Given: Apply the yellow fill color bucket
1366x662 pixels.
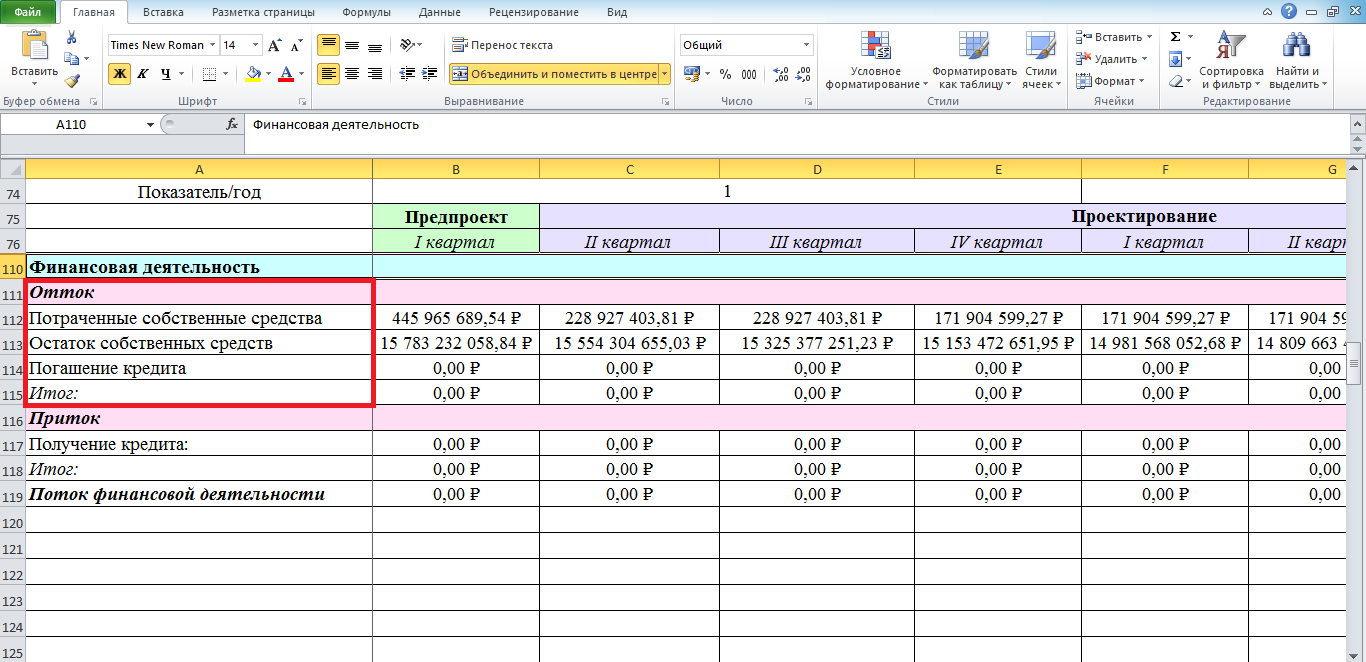Looking at the screenshot, I should point(253,74).
